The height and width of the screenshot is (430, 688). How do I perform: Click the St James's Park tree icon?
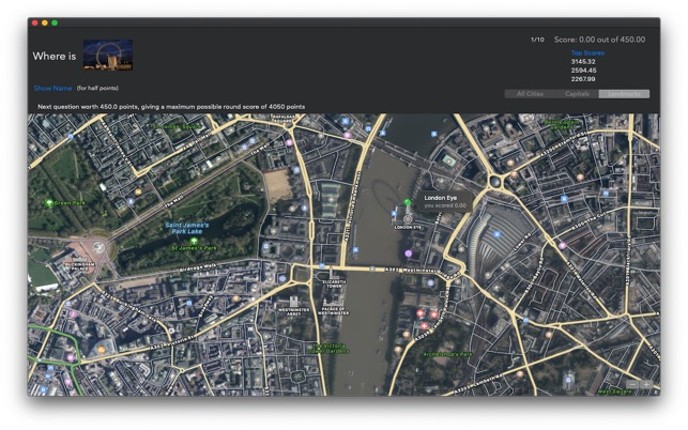tap(194, 241)
